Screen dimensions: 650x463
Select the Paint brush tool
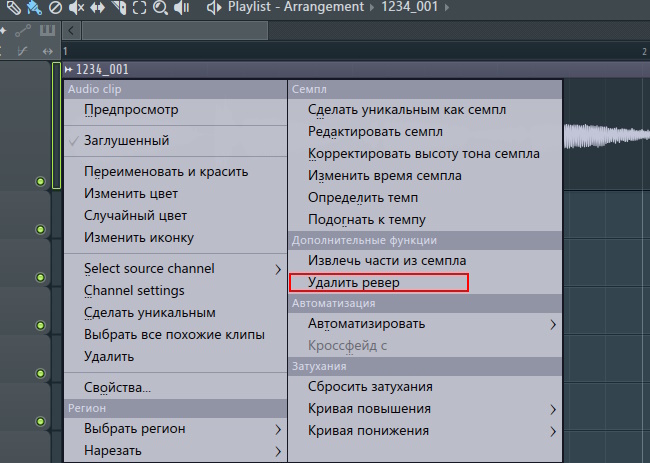[34, 7]
